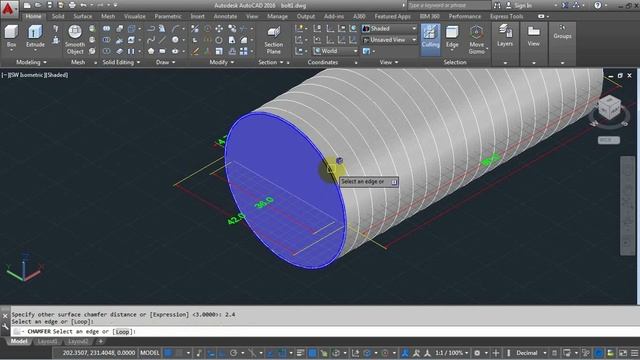The image size is (640, 360).
Task: Toggle polar tracking in the status bar
Action: [x=233, y=353]
